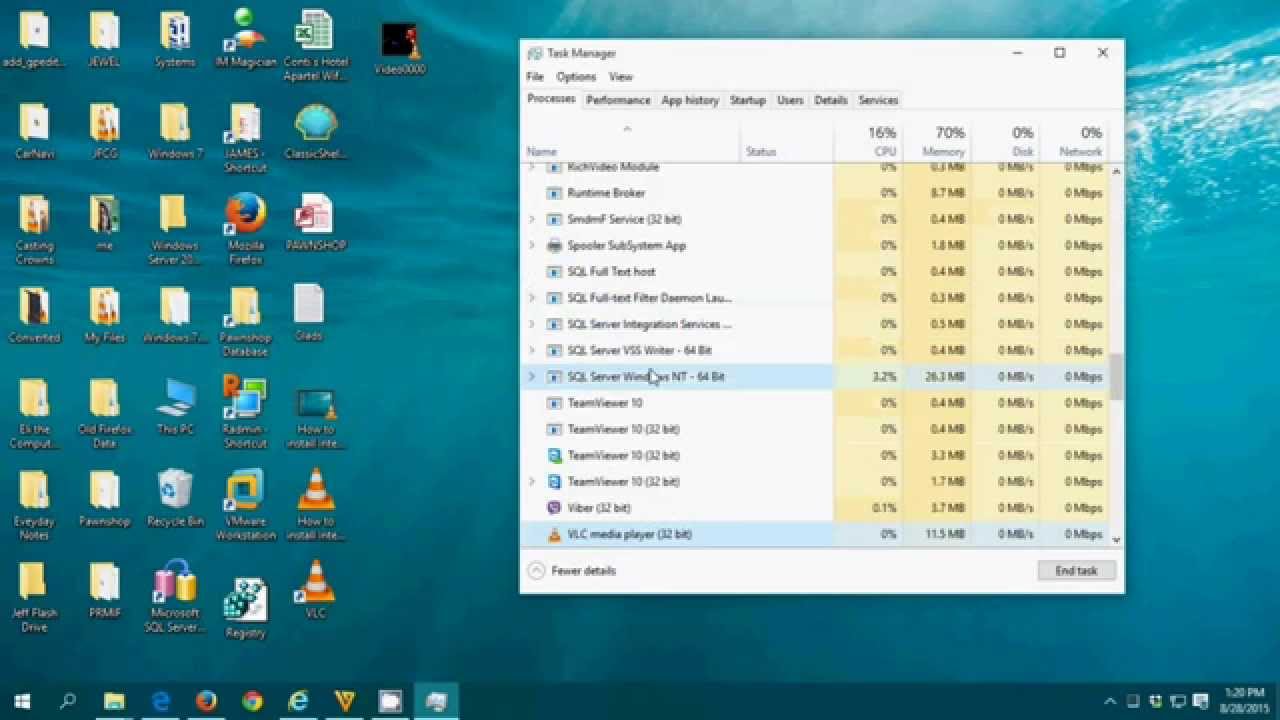Expand SQL Full-text Filter Daemon Launcher row
This screenshot has width=1280, height=720.
tap(531, 298)
